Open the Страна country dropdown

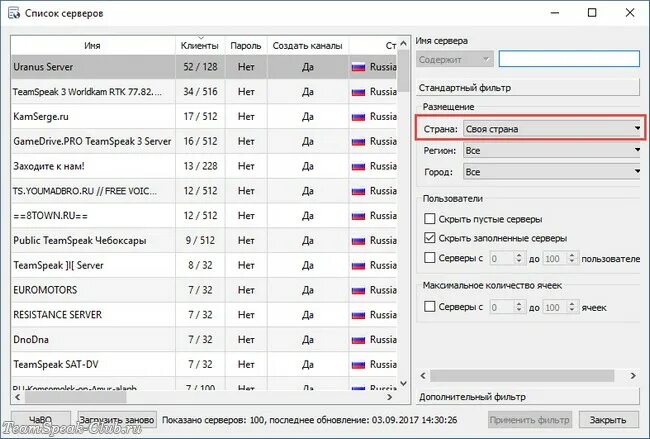click(552, 129)
